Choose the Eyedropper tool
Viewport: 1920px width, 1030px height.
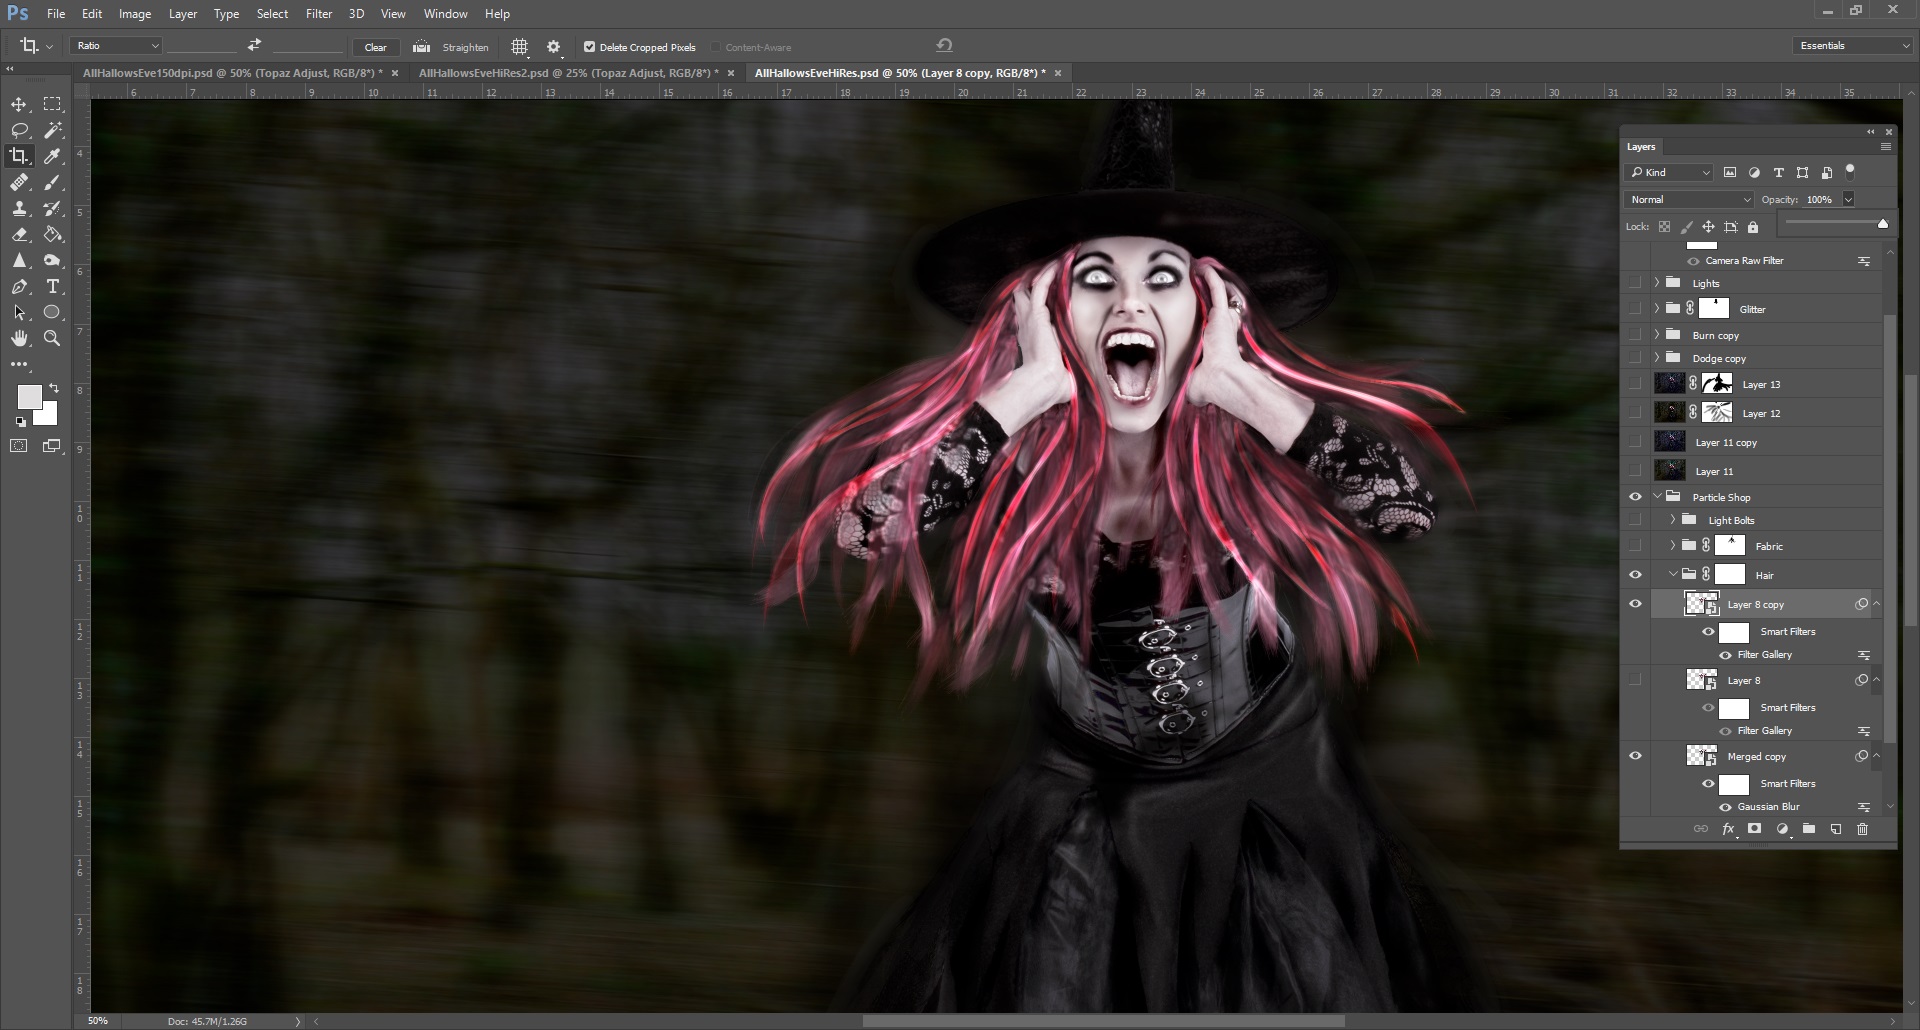pyautogui.click(x=52, y=156)
